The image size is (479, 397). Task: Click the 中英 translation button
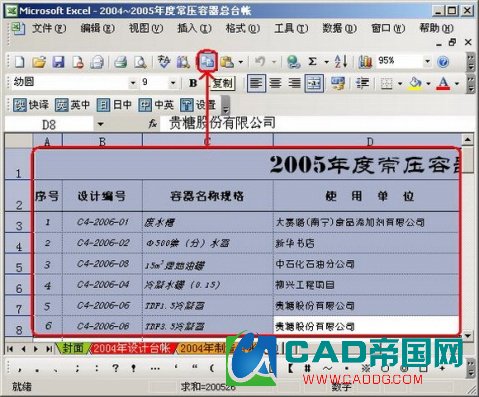pyautogui.click(x=156, y=105)
